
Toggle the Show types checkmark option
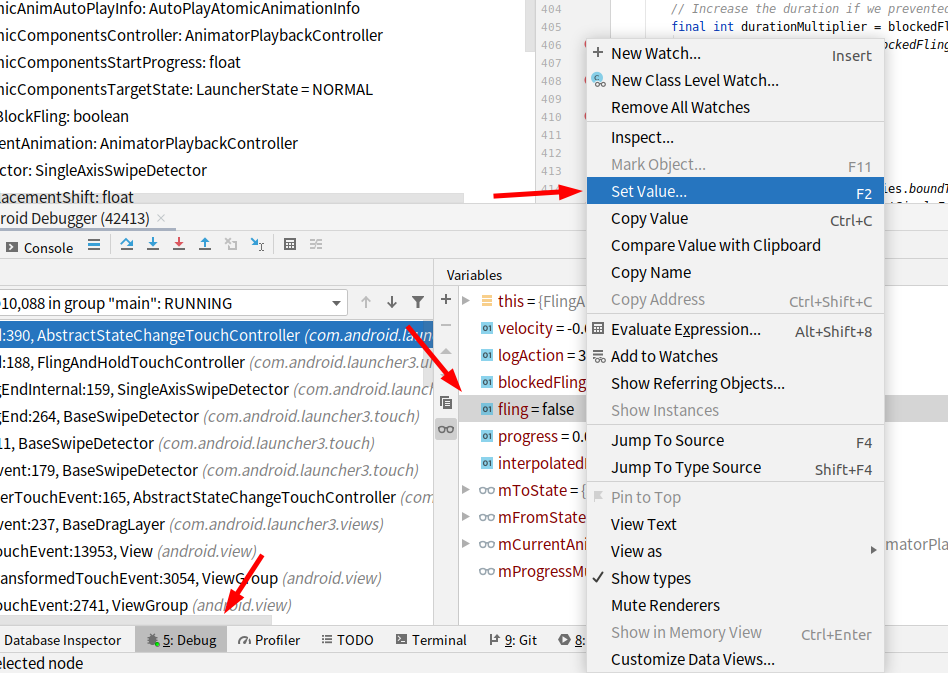point(735,578)
